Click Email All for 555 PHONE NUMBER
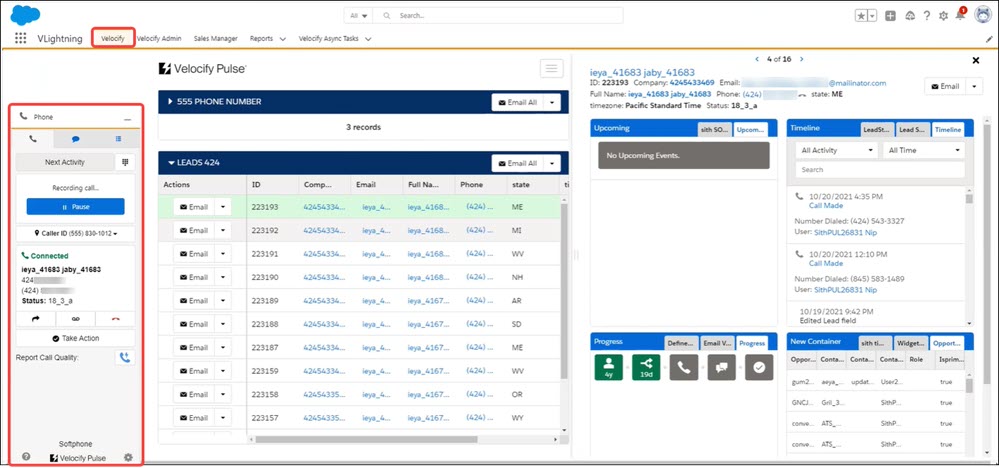Image resolution: width=999 pixels, height=468 pixels. click(517, 102)
